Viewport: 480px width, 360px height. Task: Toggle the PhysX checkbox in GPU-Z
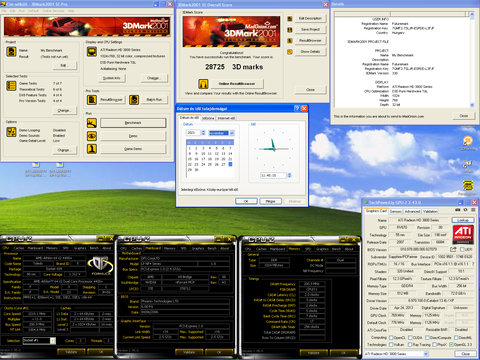[x=435, y=344]
